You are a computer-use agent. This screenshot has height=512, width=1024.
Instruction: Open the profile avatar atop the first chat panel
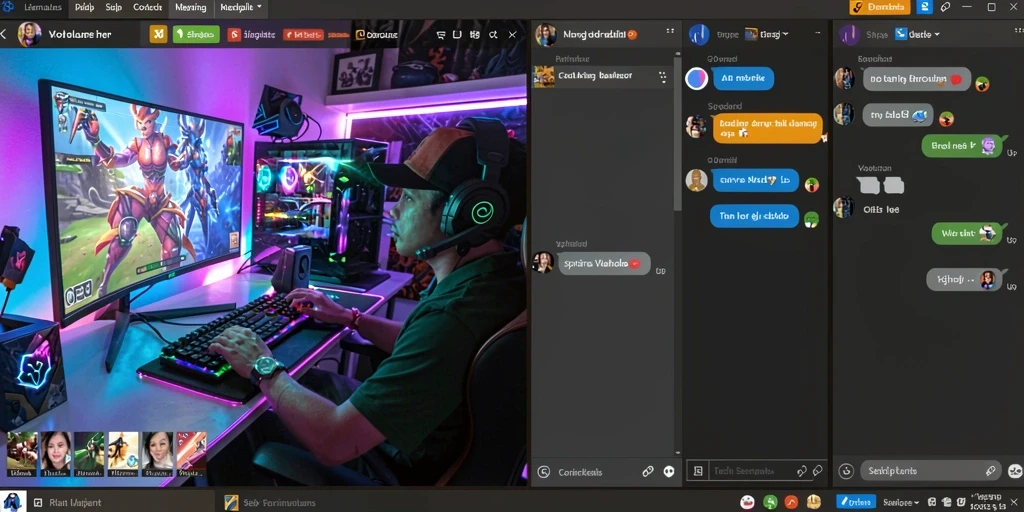pos(546,35)
